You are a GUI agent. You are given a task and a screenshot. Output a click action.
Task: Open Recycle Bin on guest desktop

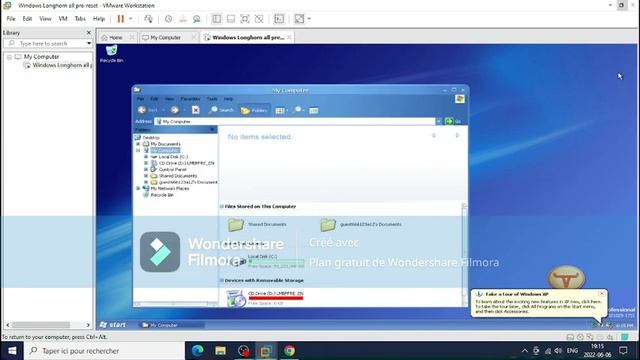[x=111, y=53]
